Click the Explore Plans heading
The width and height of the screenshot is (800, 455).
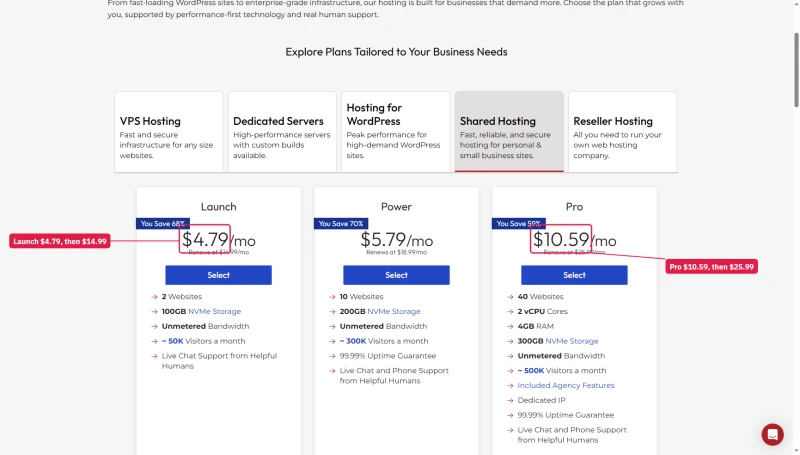[x=396, y=52]
